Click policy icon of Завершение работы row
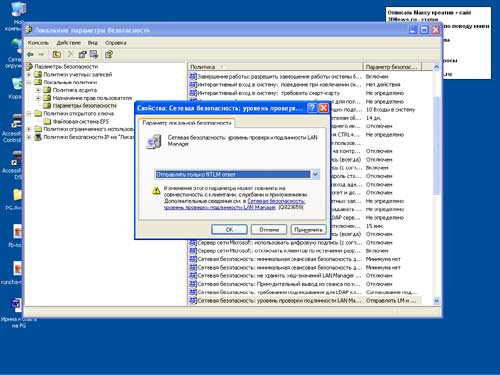Image resolution: width=500 pixels, height=375 pixels. click(193, 76)
